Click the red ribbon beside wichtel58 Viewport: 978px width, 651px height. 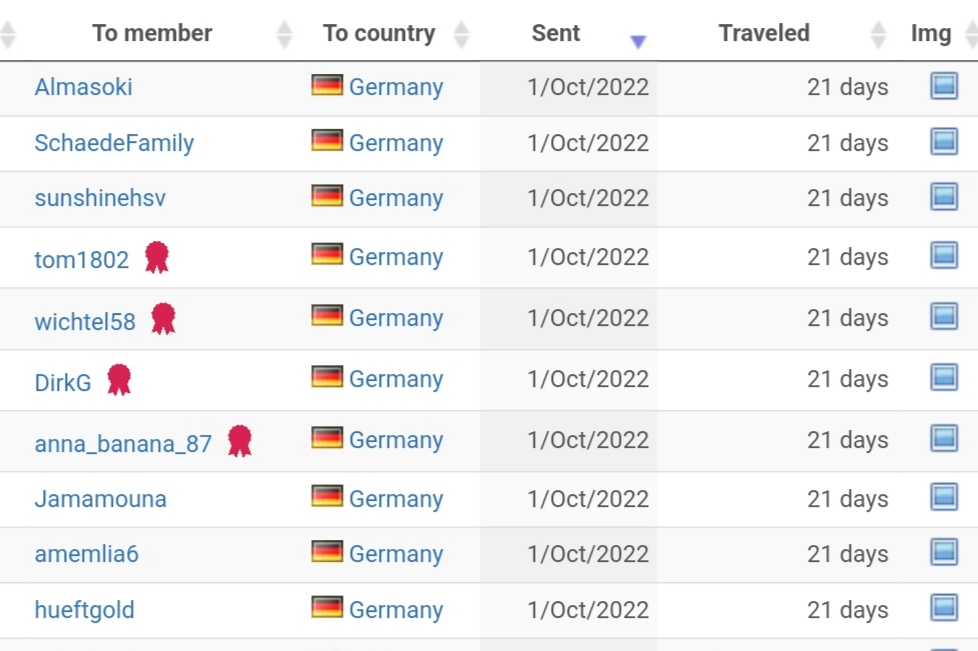pos(163,319)
